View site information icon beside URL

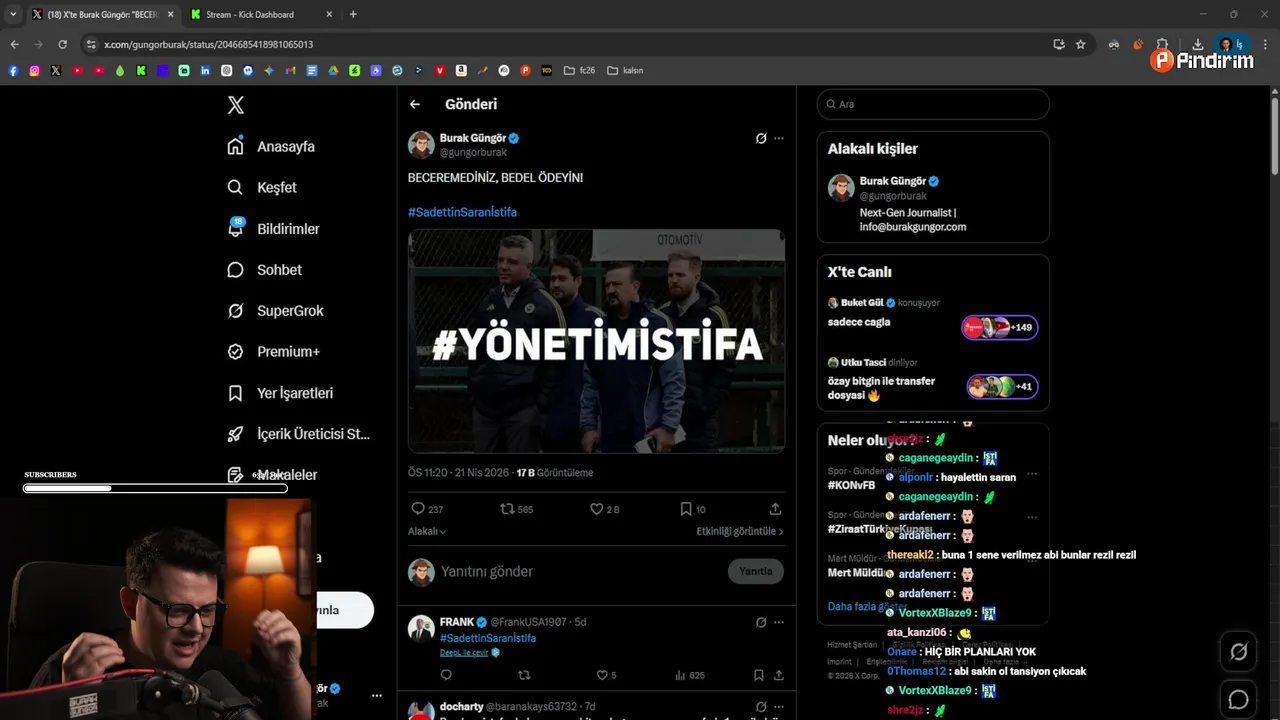(91, 44)
